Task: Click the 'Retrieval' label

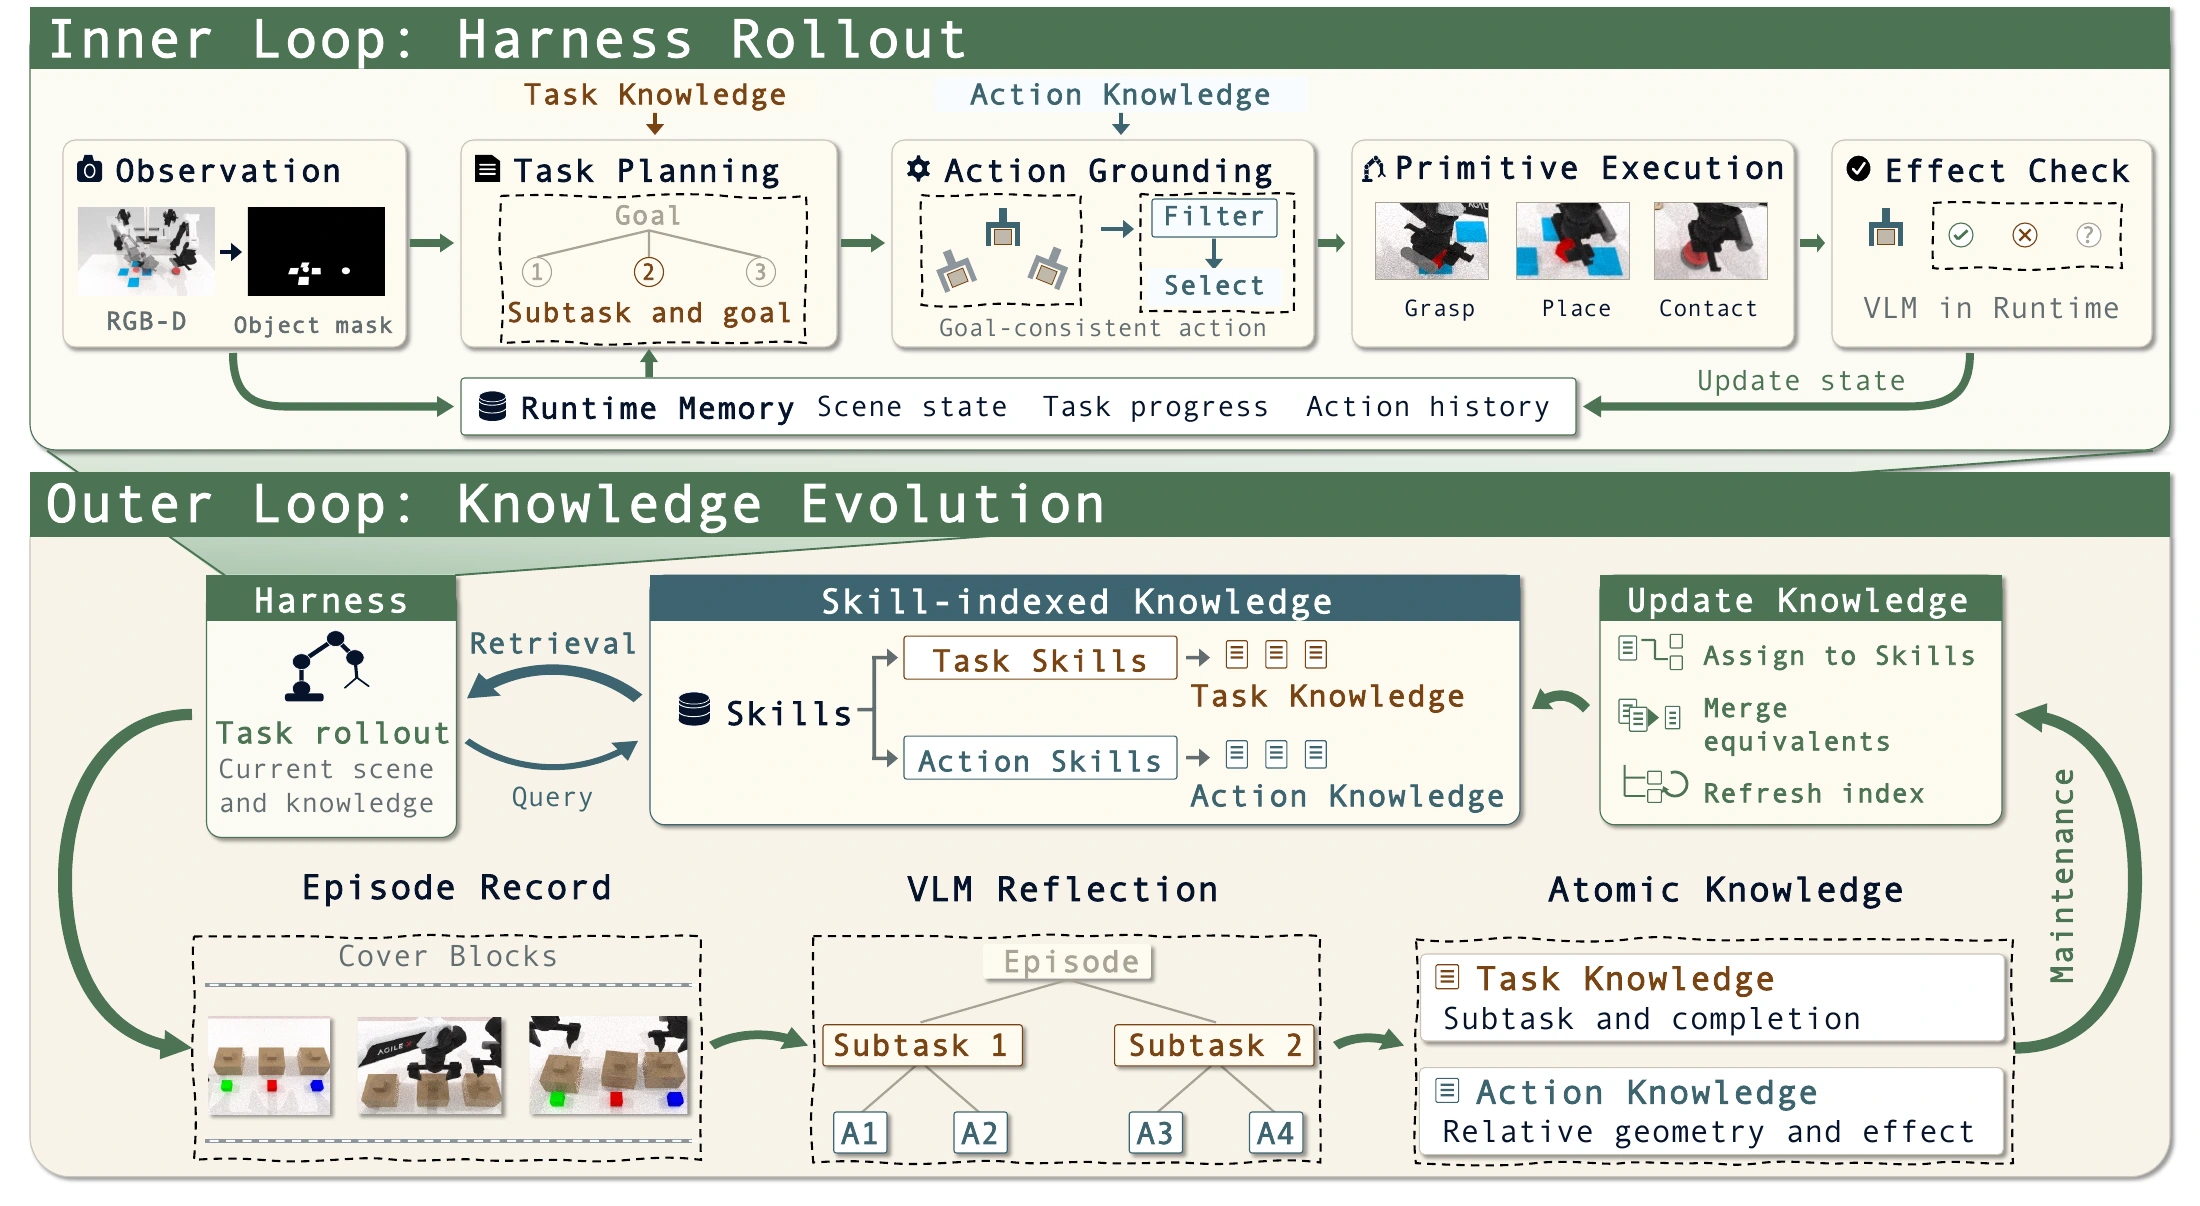Action: [553, 643]
